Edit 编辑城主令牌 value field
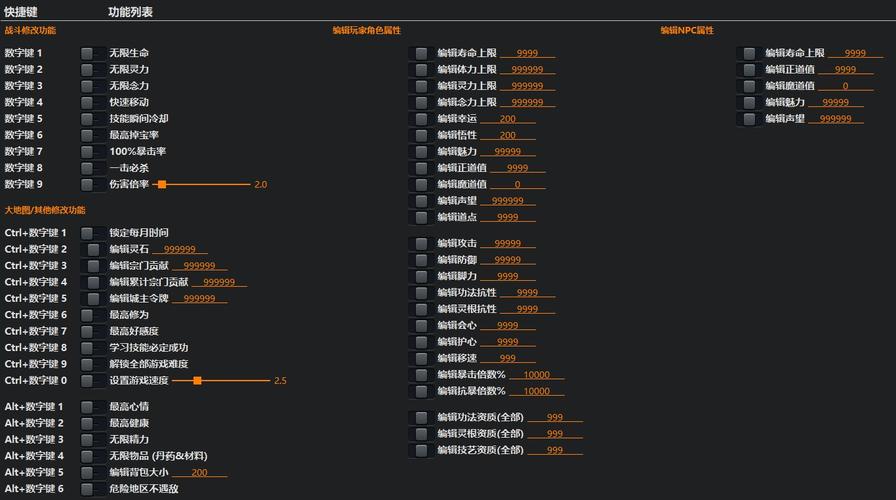The image size is (896, 500). [199, 299]
